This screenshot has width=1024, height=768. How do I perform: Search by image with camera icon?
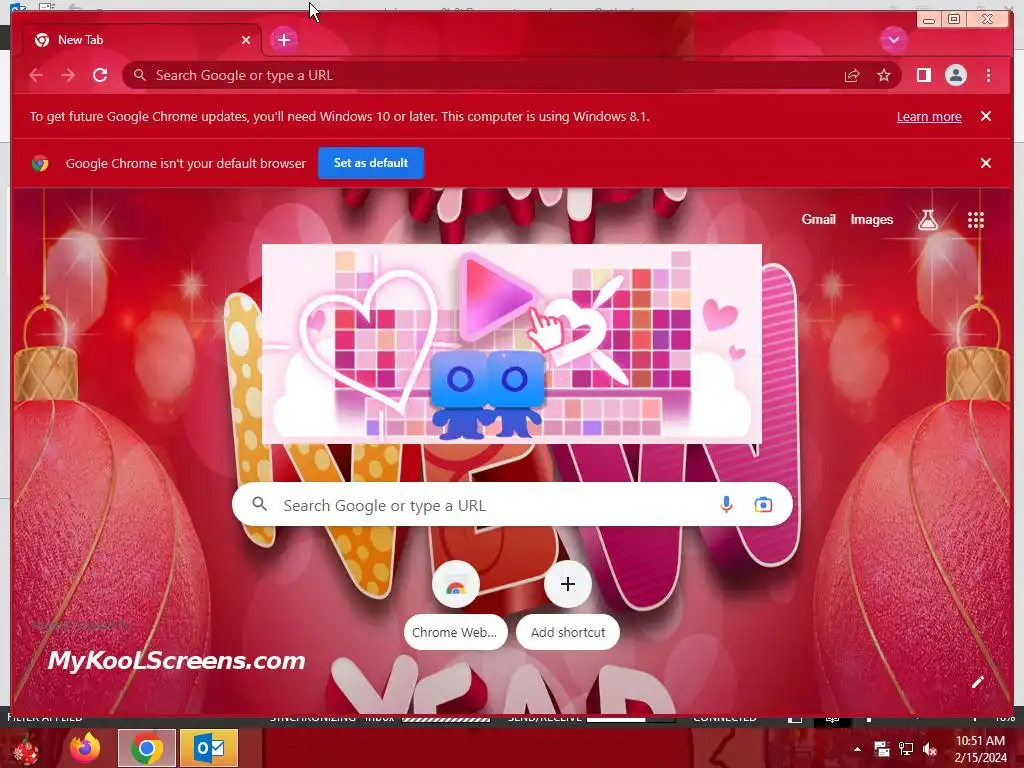tap(763, 505)
